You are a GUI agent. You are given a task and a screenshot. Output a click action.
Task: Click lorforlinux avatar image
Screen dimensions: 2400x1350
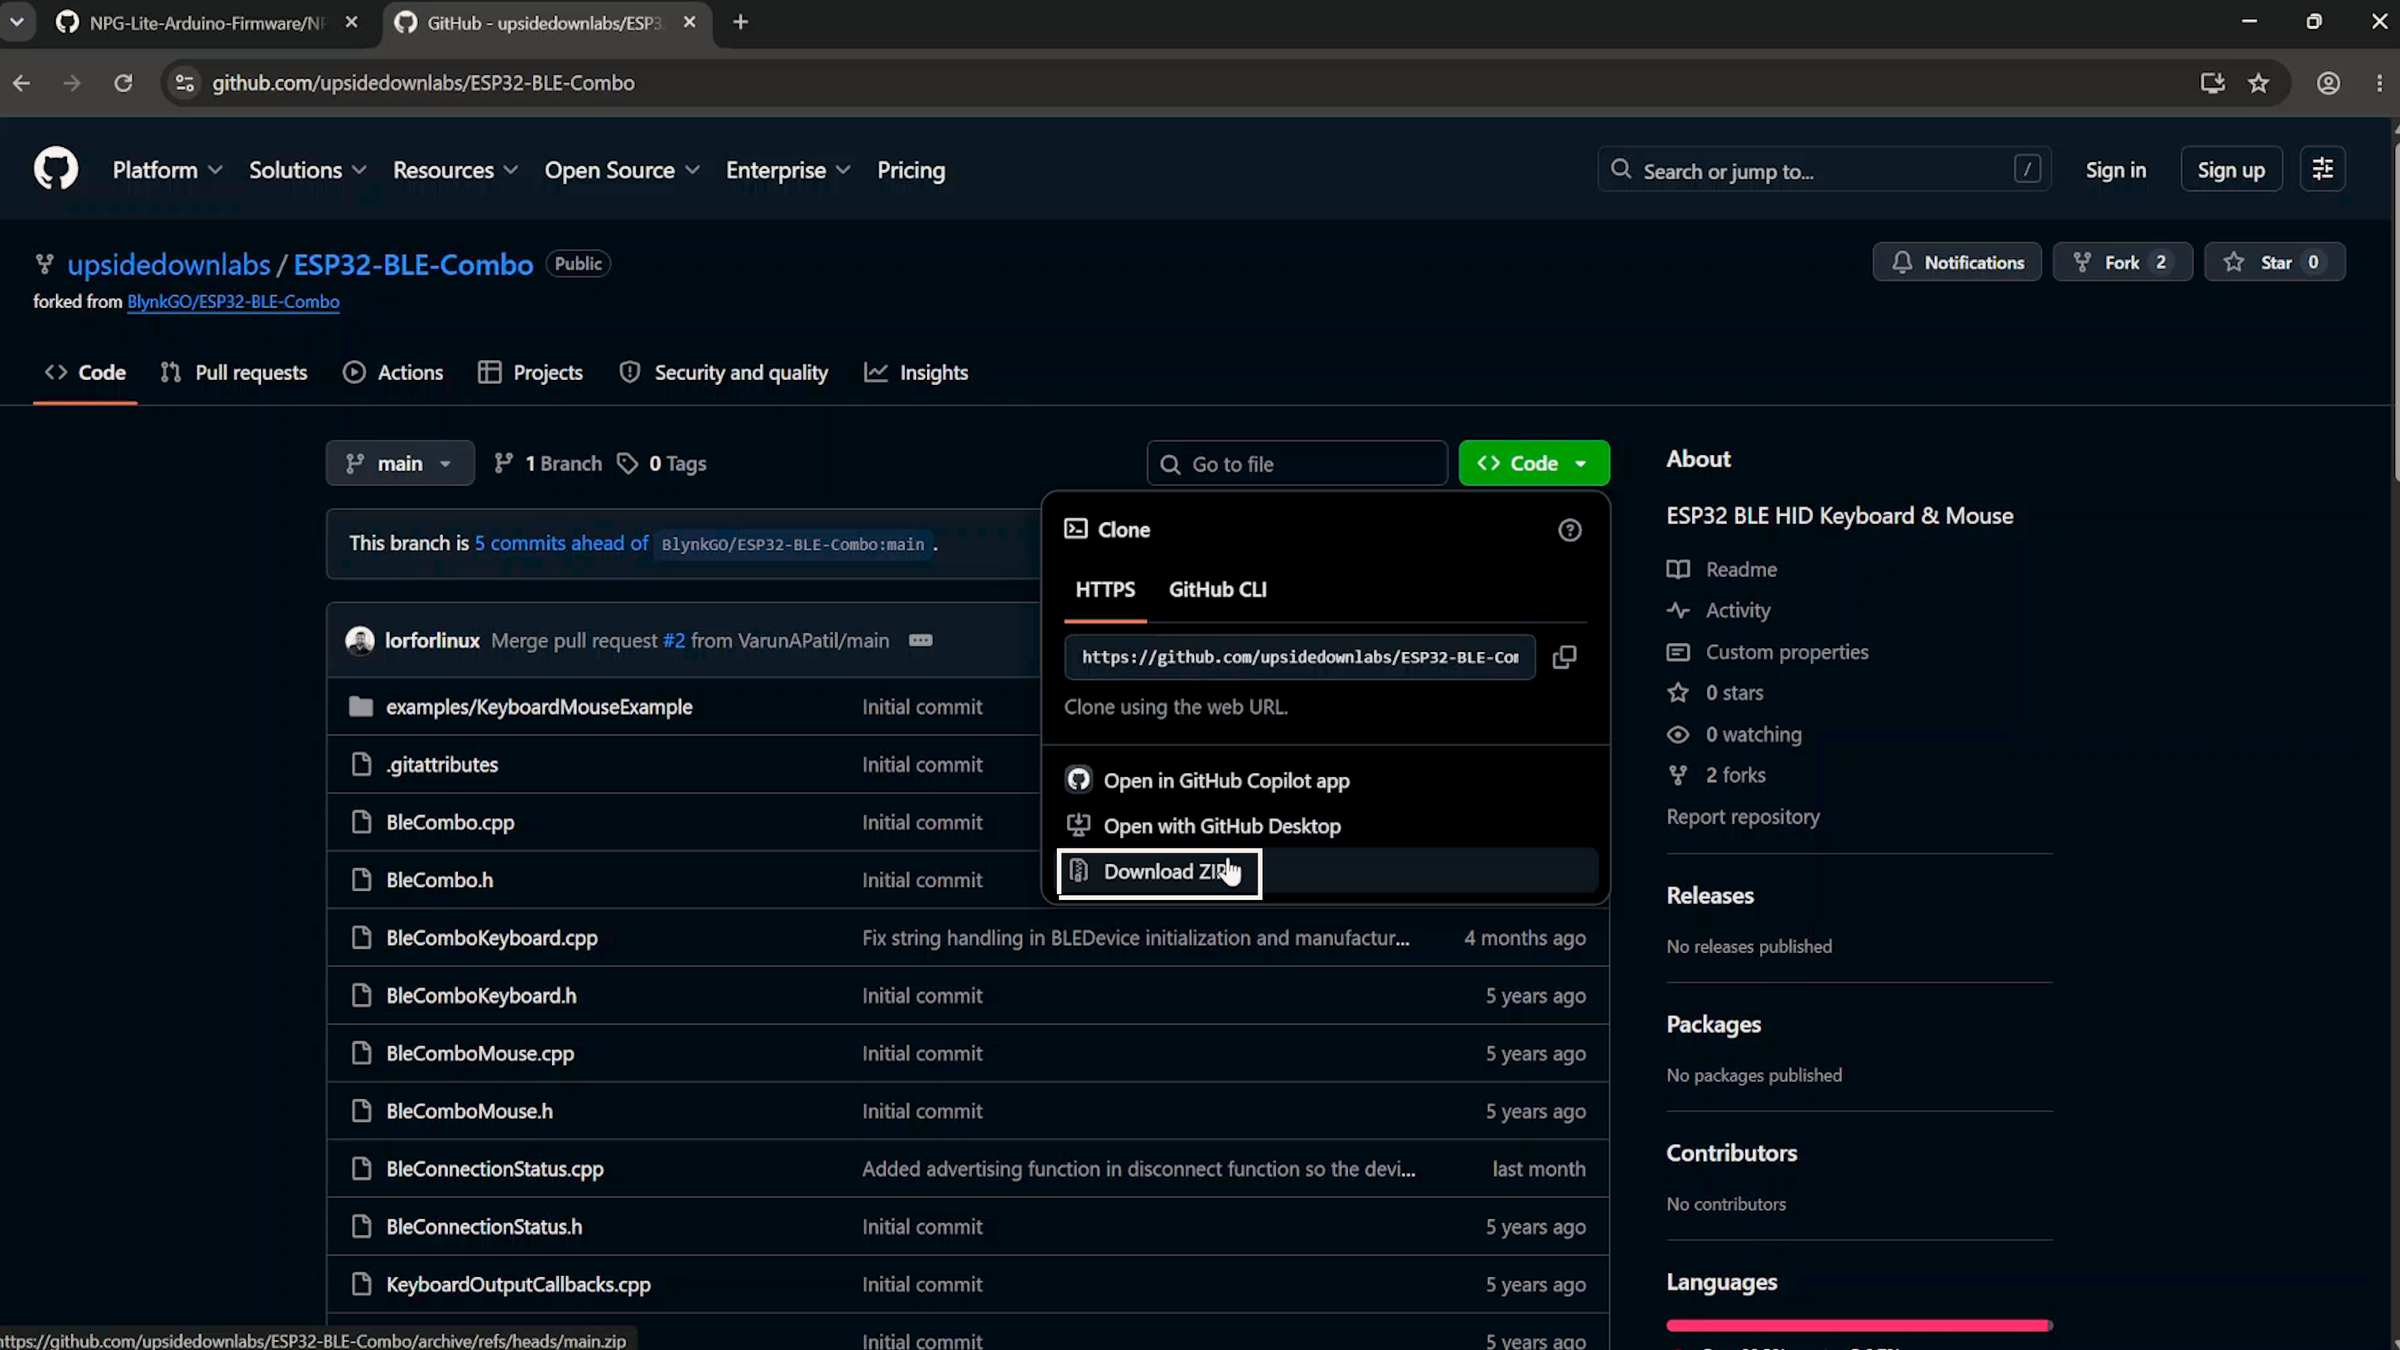pos(360,640)
